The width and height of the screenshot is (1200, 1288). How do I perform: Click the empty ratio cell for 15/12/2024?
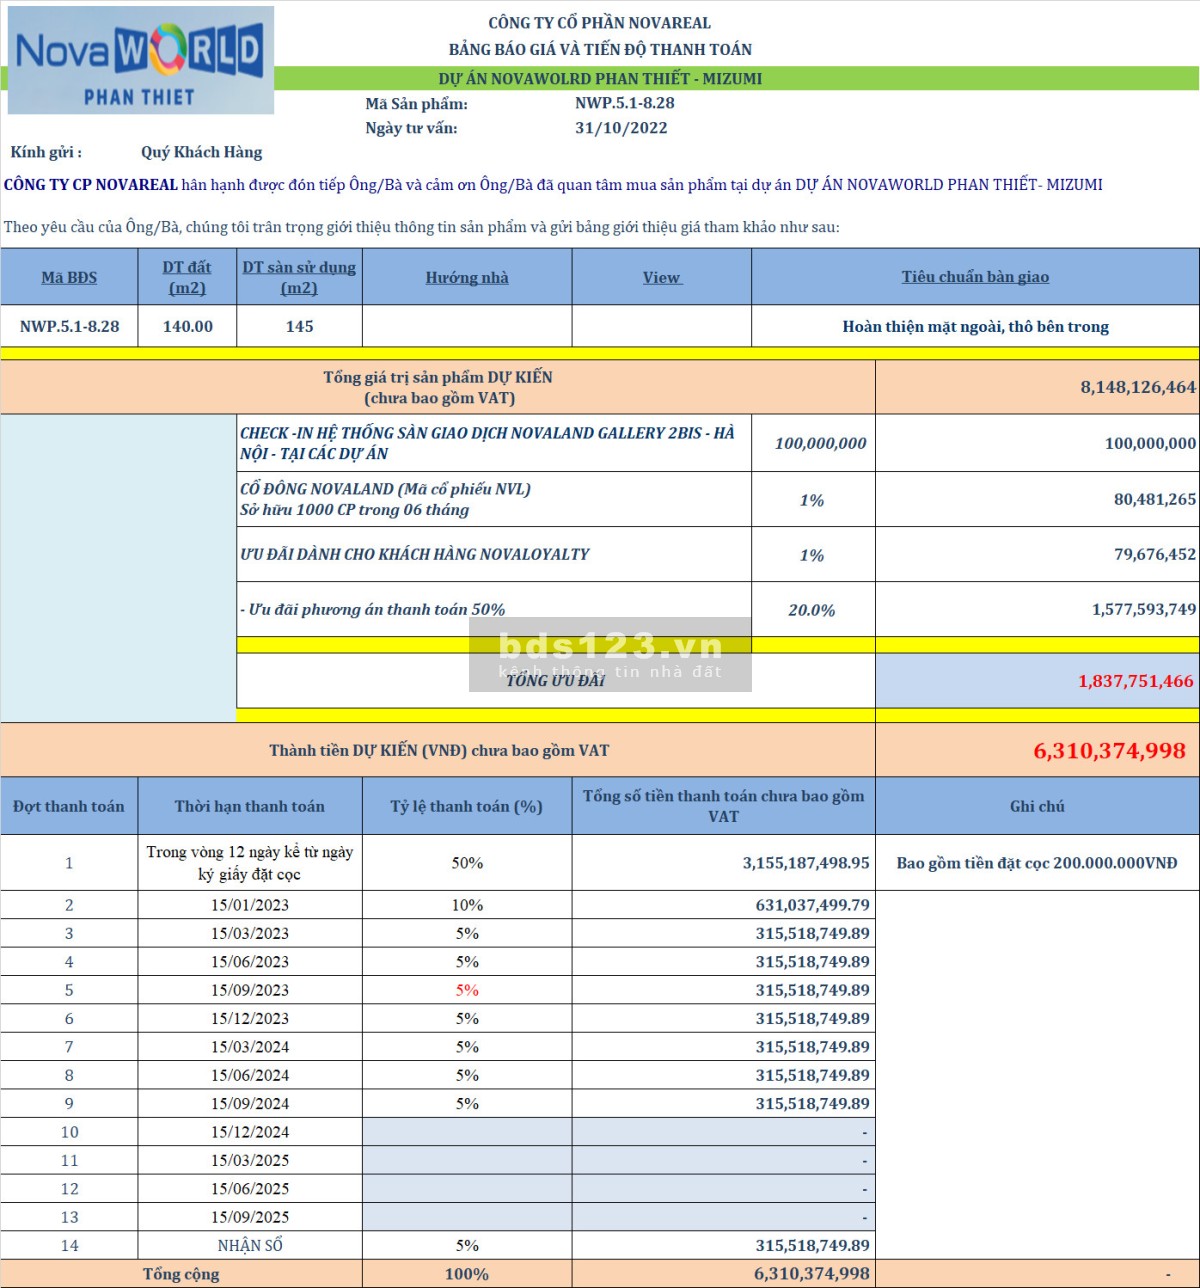[467, 1132]
